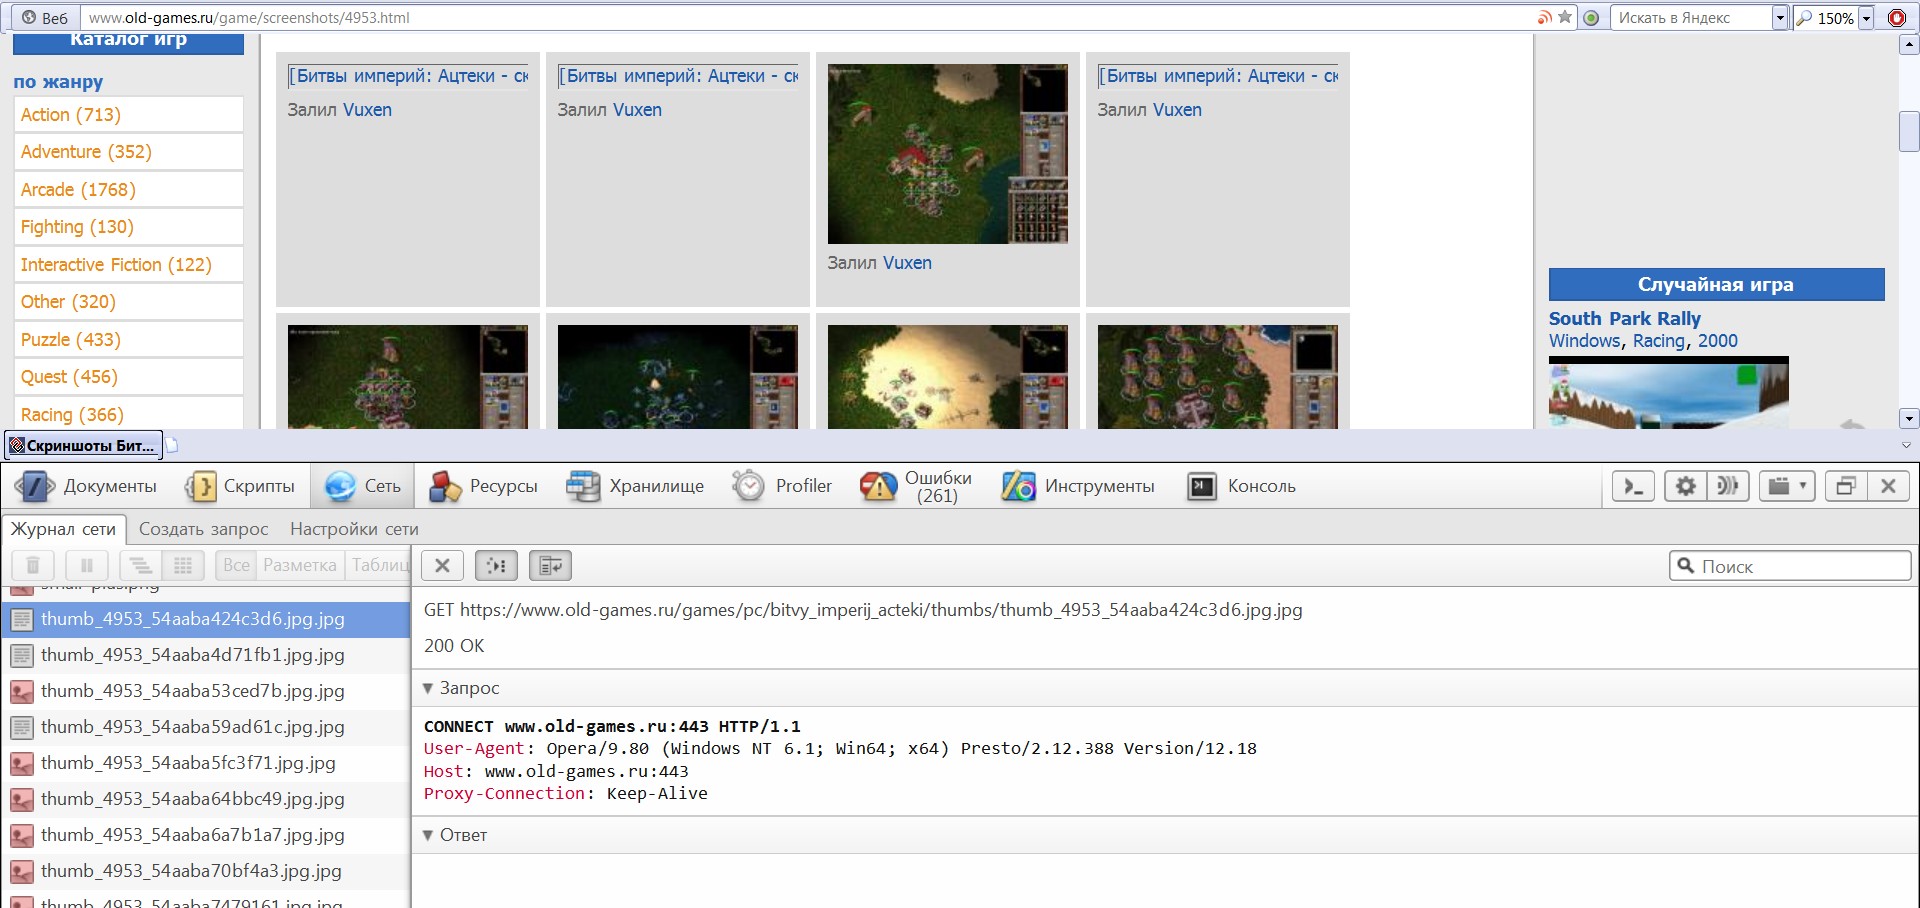Viewport: 1920px width, 908px height.
Task: Toggle expand-all sections button in details
Action: click(x=497, y=566)
